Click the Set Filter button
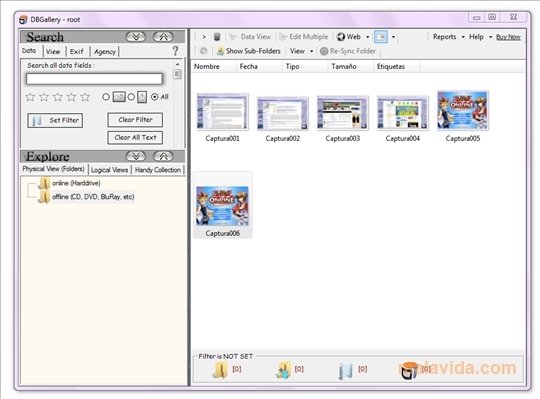 (55, 120)
